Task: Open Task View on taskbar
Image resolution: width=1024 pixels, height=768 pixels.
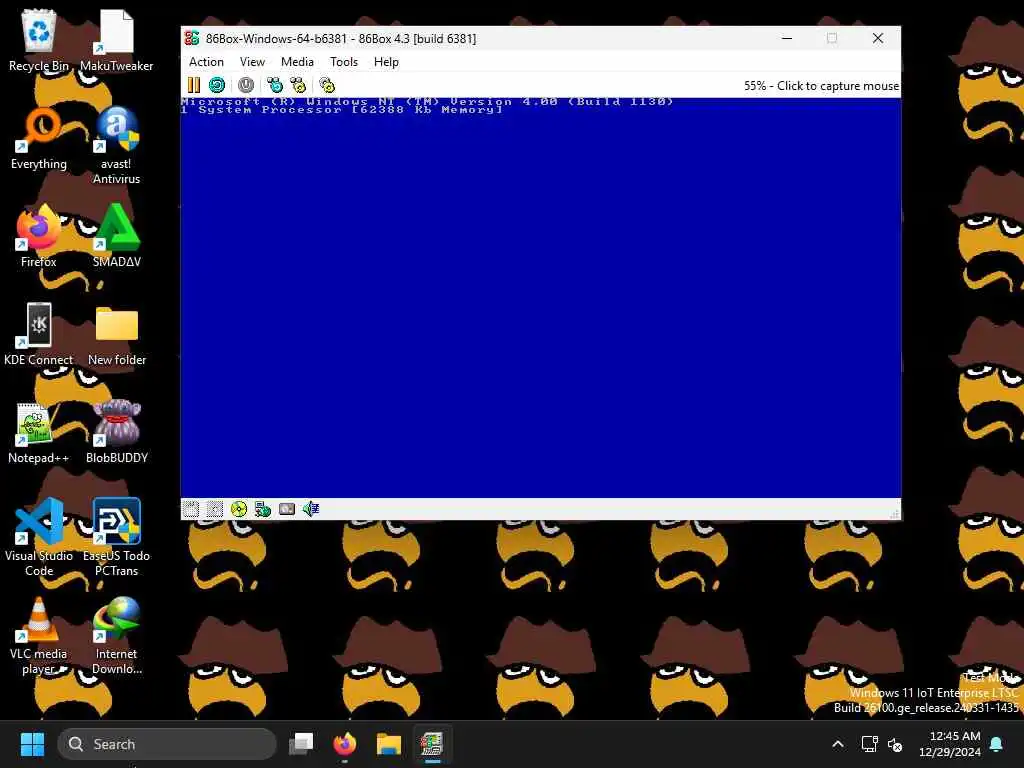Action: [x=301, y=744]
